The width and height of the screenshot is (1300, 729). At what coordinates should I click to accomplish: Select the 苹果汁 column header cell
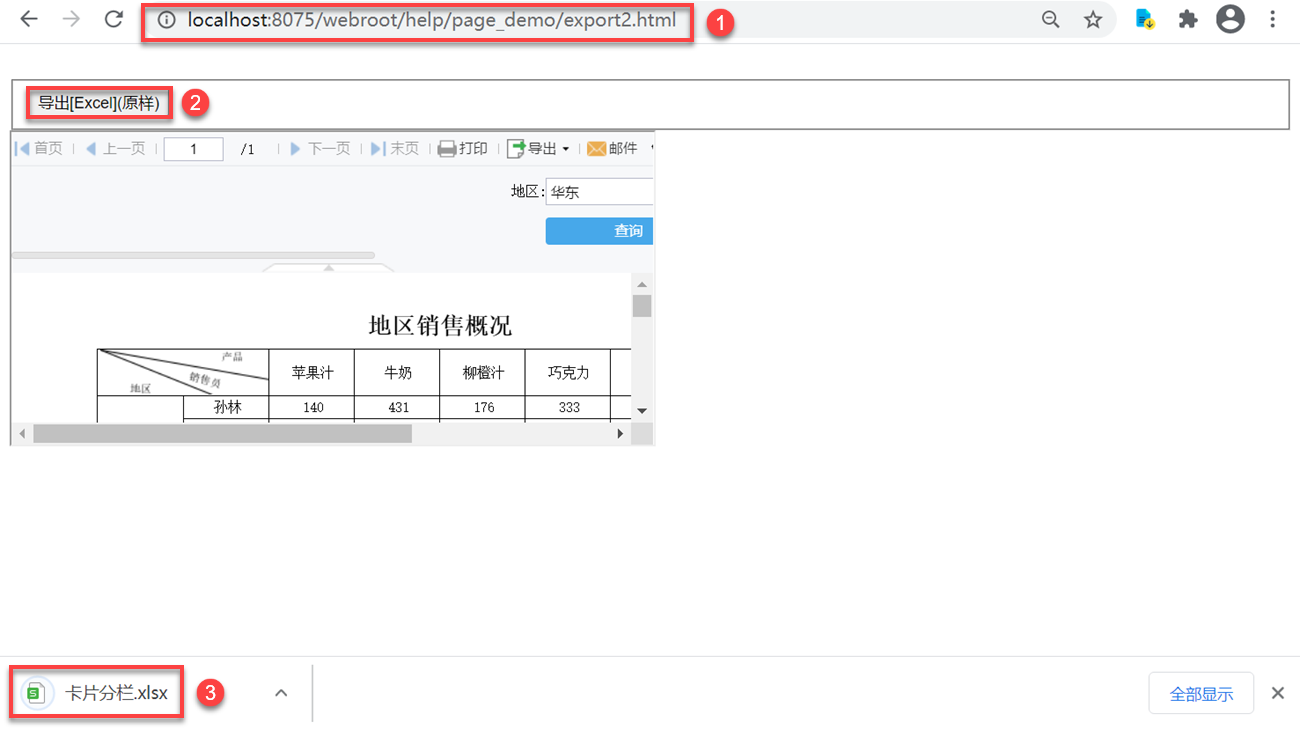[312, 373]
